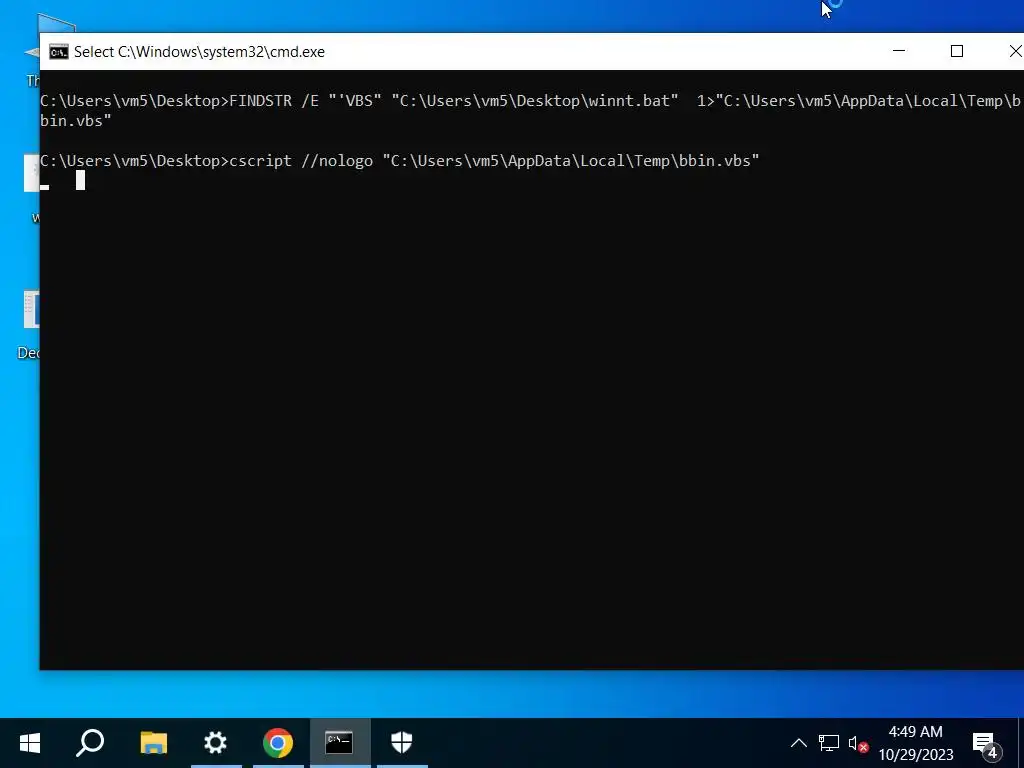Image resolution: width=1024 pixels, height=768 pixels.
Task: Open File Explorer from the taskbar
Action: 154,743
